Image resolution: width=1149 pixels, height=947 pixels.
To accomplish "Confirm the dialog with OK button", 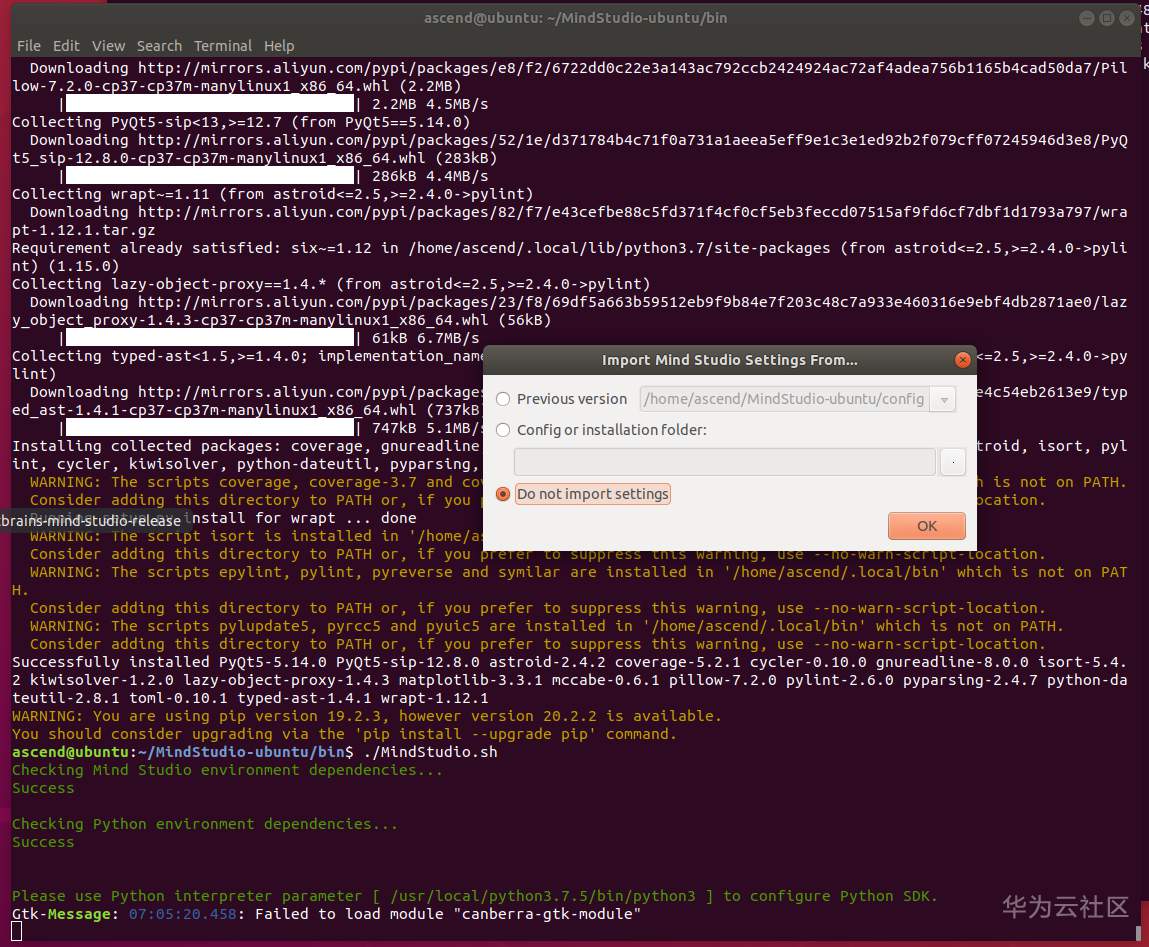I will 926,526.
